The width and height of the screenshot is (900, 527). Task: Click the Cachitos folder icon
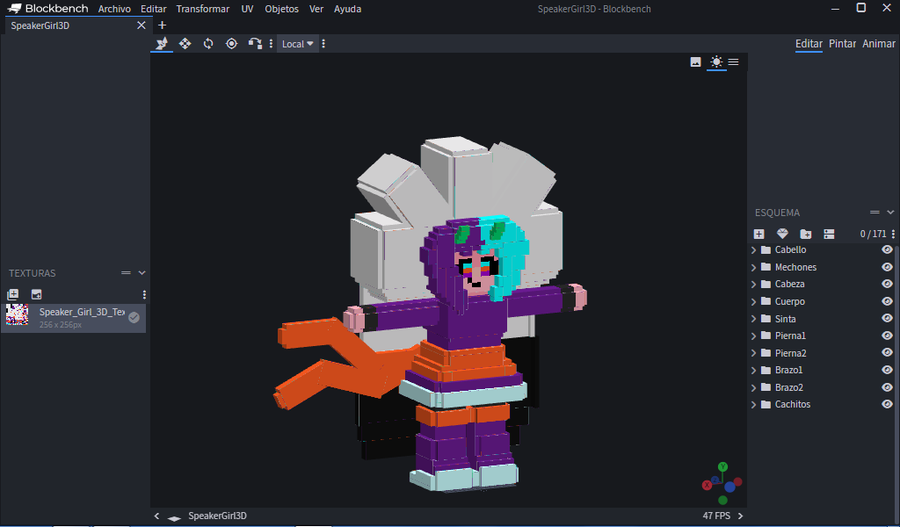[x=766, y=404]
